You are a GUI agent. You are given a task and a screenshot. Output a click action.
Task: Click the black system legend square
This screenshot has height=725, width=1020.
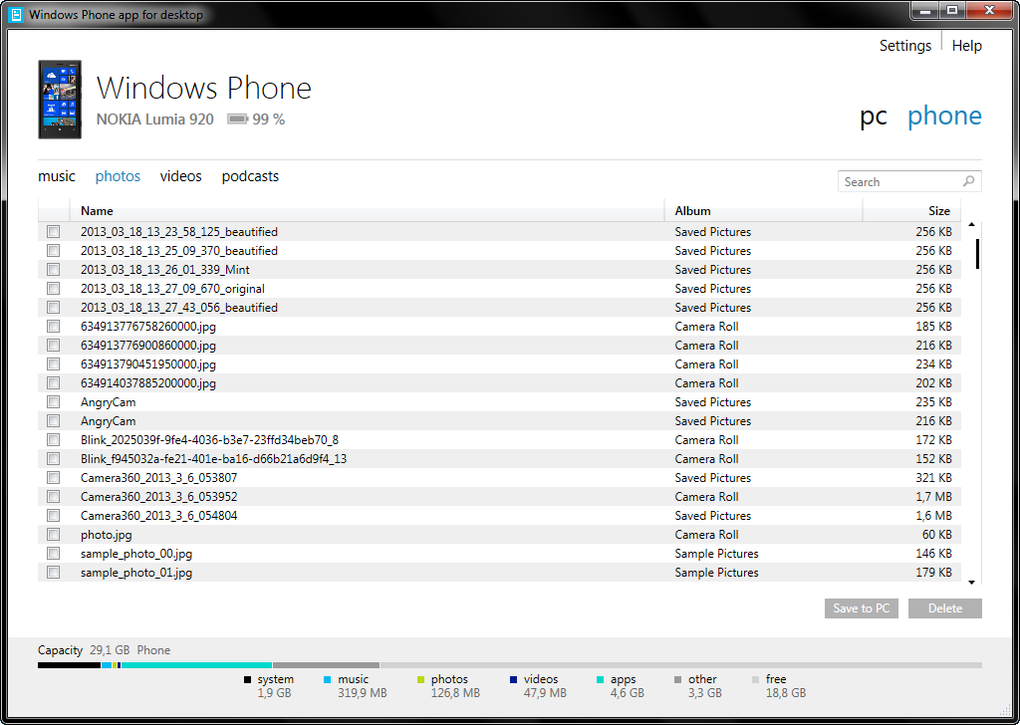click(247, 679)
